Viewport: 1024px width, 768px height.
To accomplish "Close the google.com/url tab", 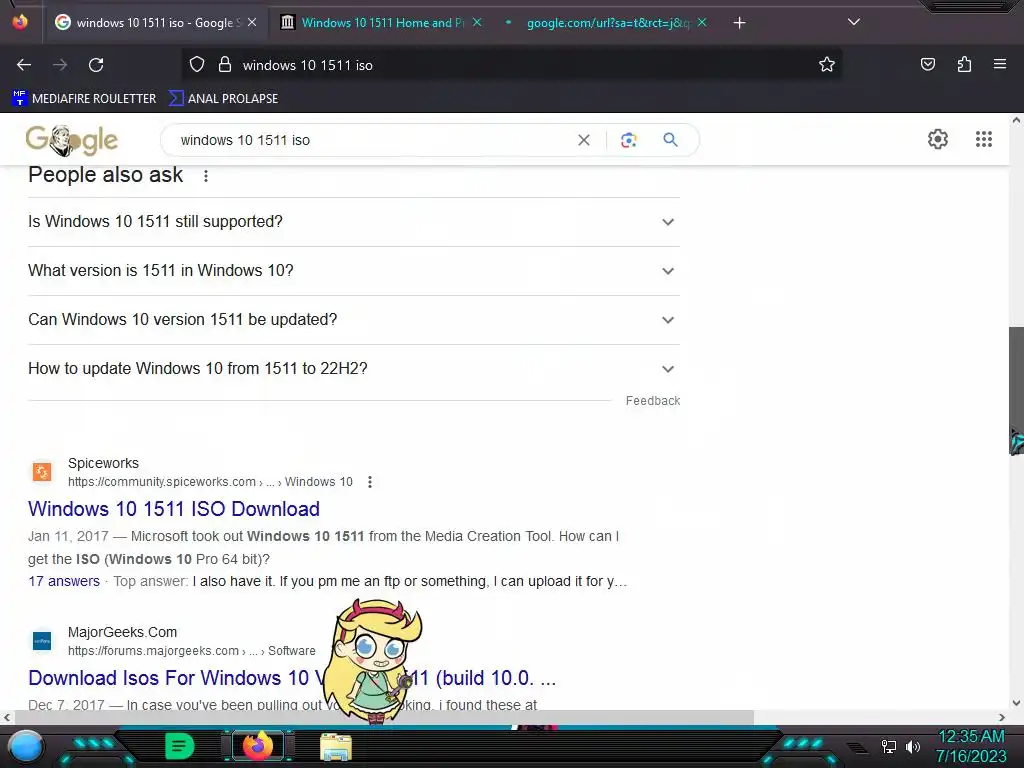I will [x=701, y=22].
